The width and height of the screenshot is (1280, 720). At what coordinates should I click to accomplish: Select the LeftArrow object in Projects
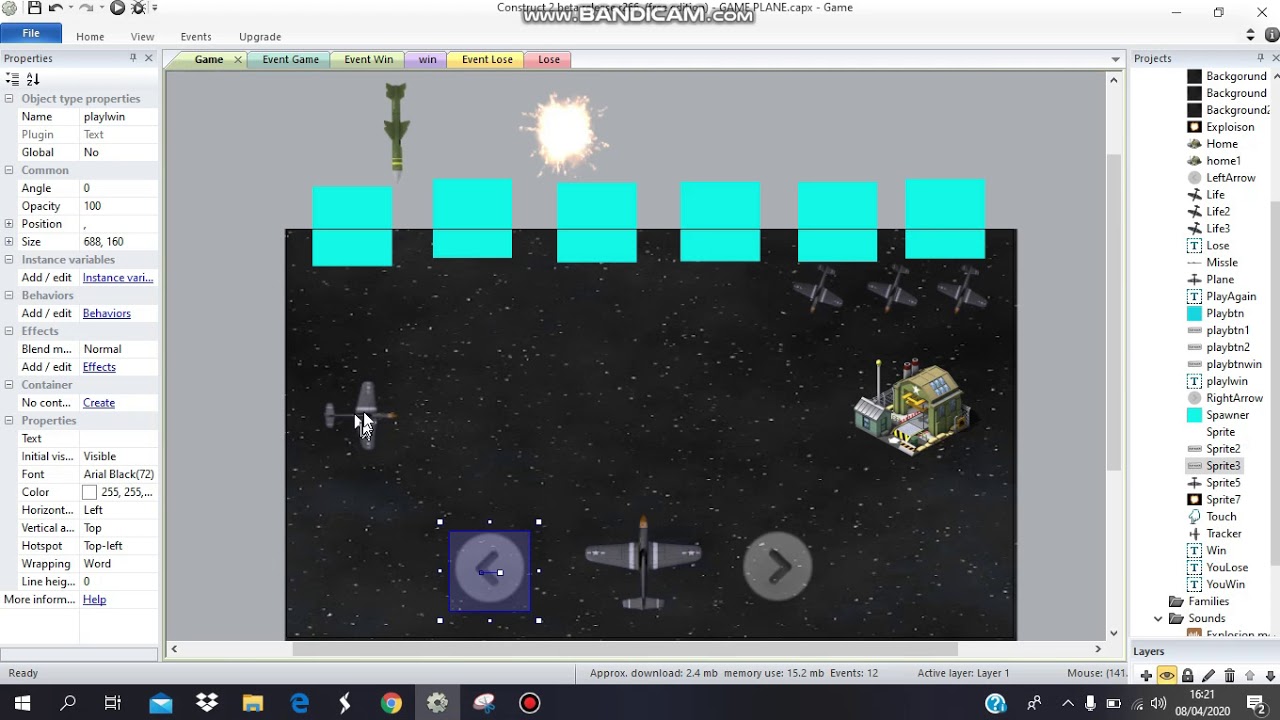point(1230,178)
